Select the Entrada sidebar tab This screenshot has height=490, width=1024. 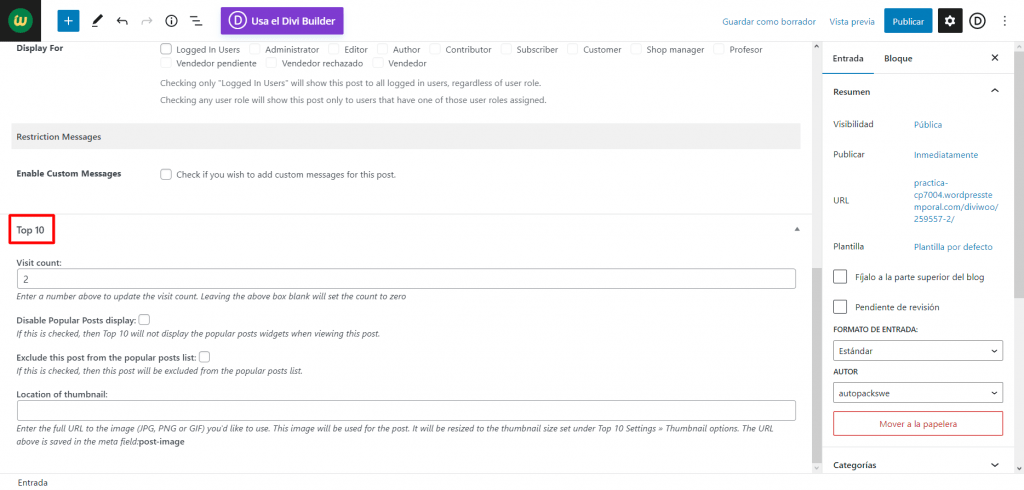coord(848,58)
